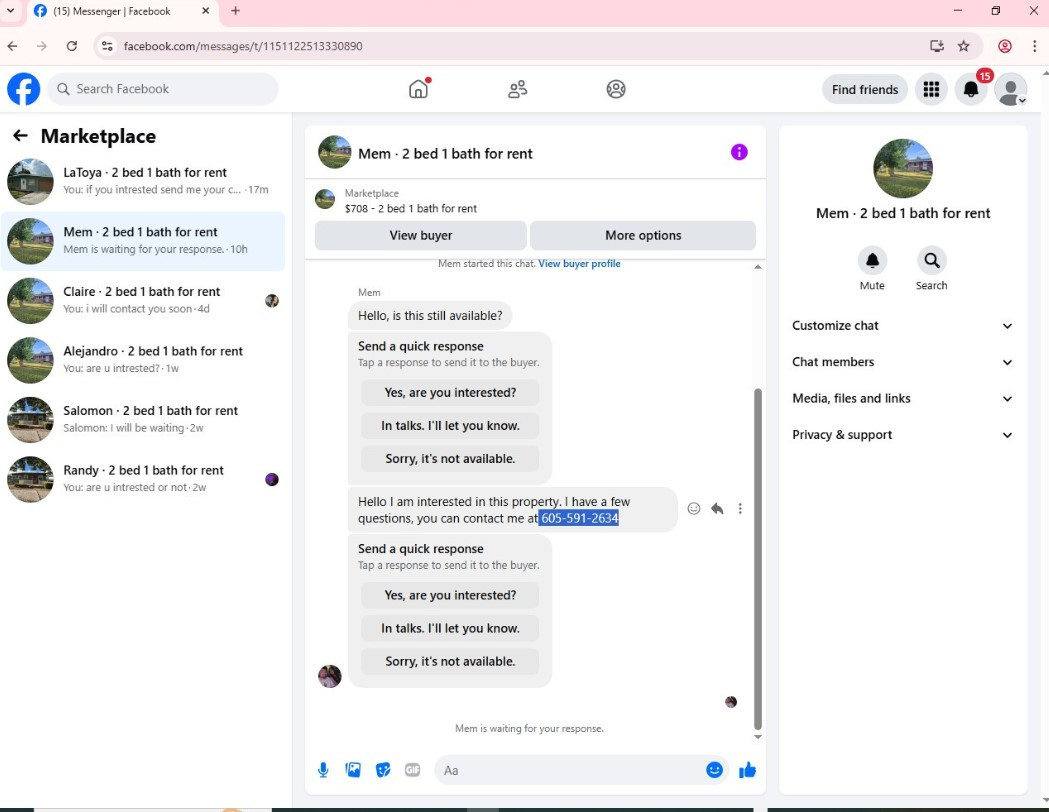Screen dimensions: 1049x812
Task: Open the Facebook logo home link
Action: (x=23, y=89)
